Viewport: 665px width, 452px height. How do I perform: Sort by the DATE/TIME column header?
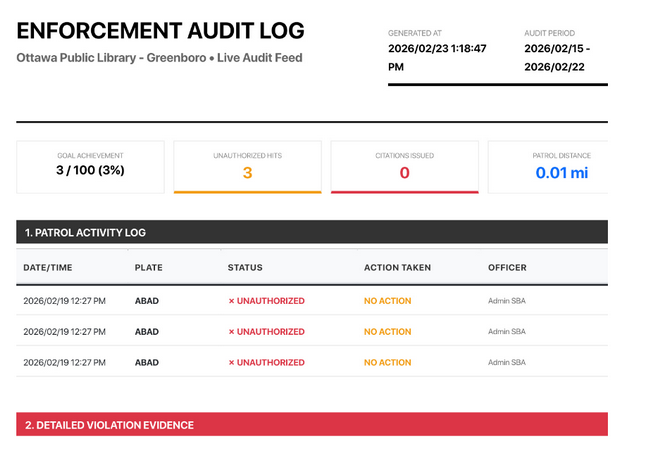coord(48,268)
